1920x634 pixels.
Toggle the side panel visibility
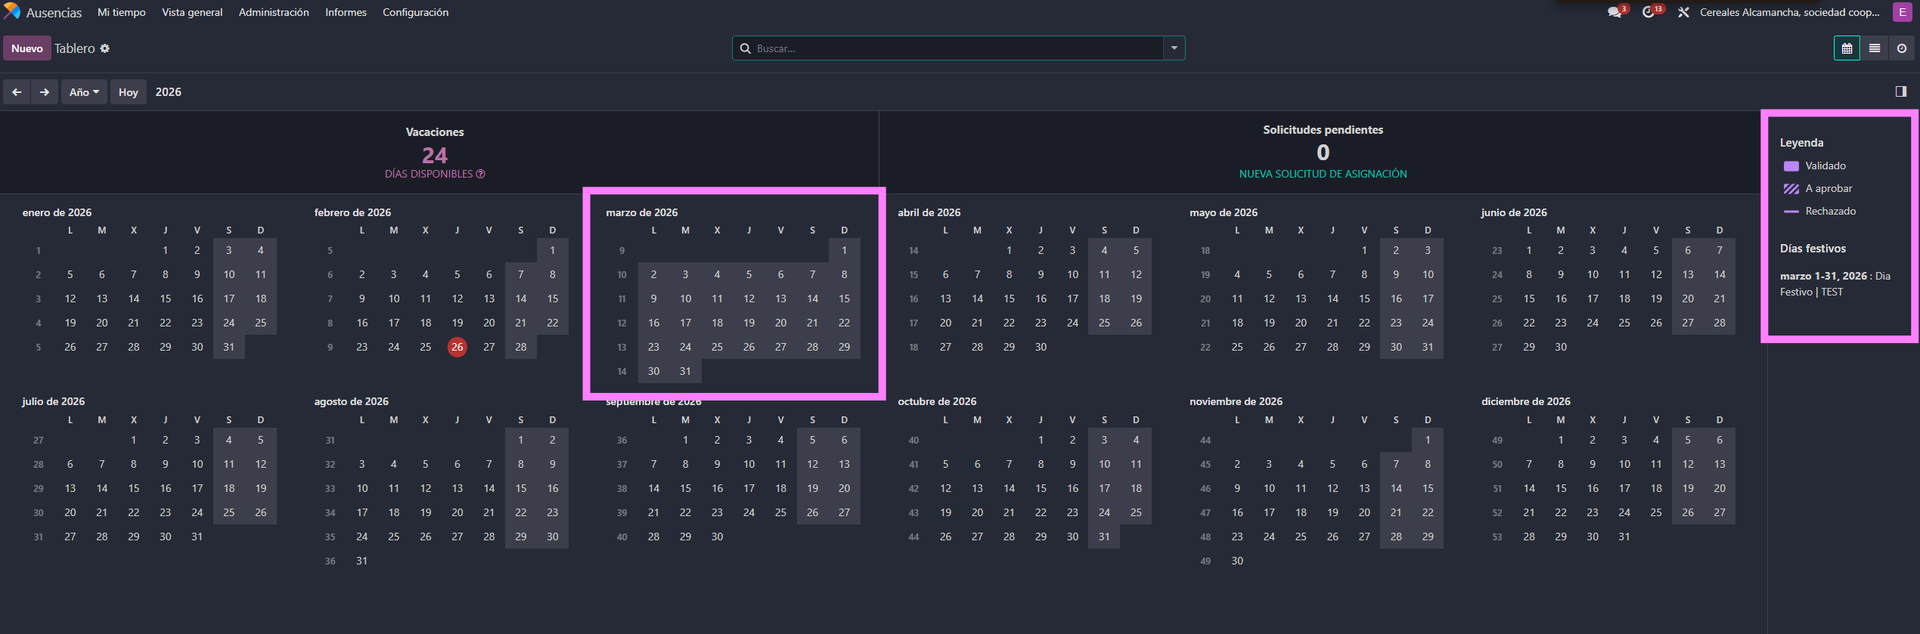[1900, 91]
